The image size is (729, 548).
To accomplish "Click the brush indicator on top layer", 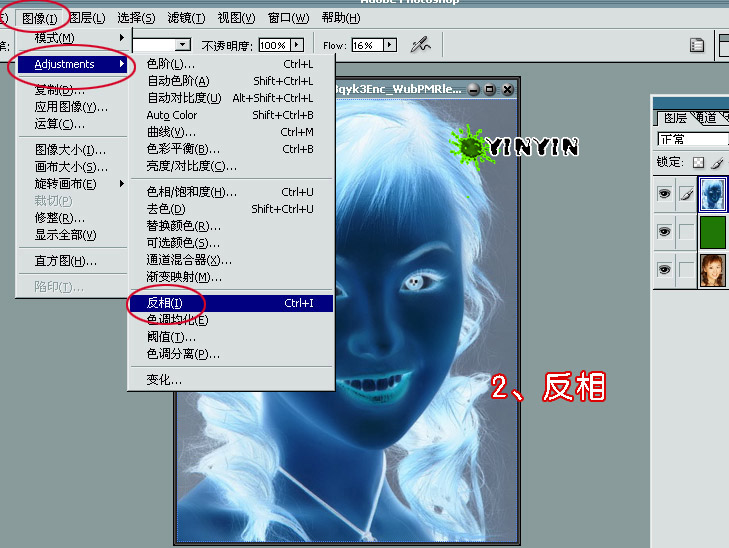I will point(686,194).
